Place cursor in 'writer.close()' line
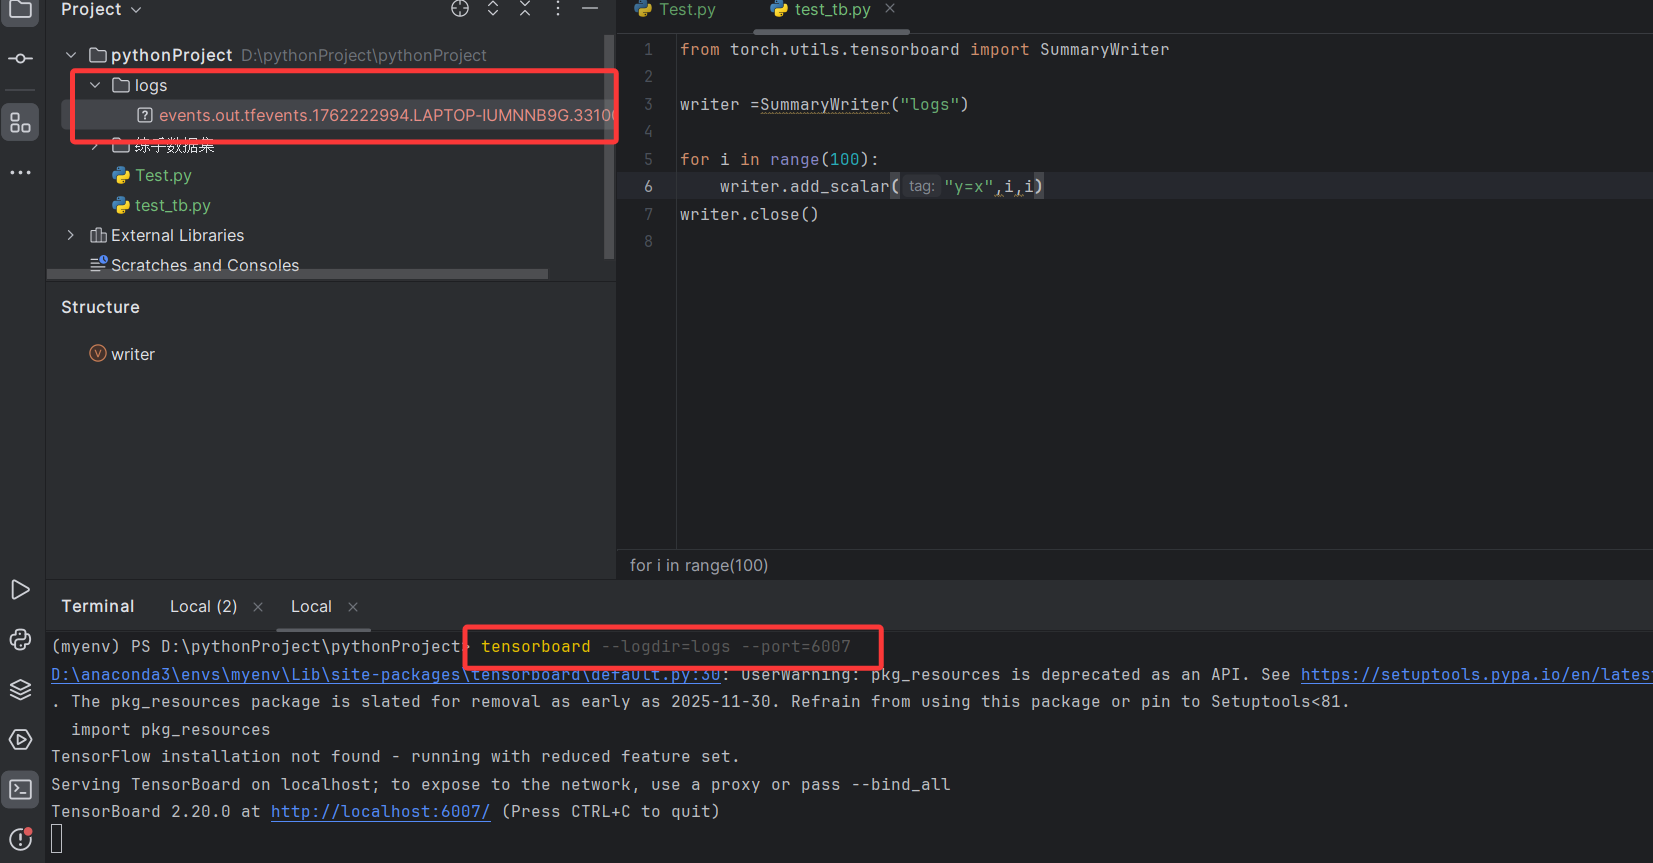Viewport: 1653px width, 863px height. pos(749,214)
